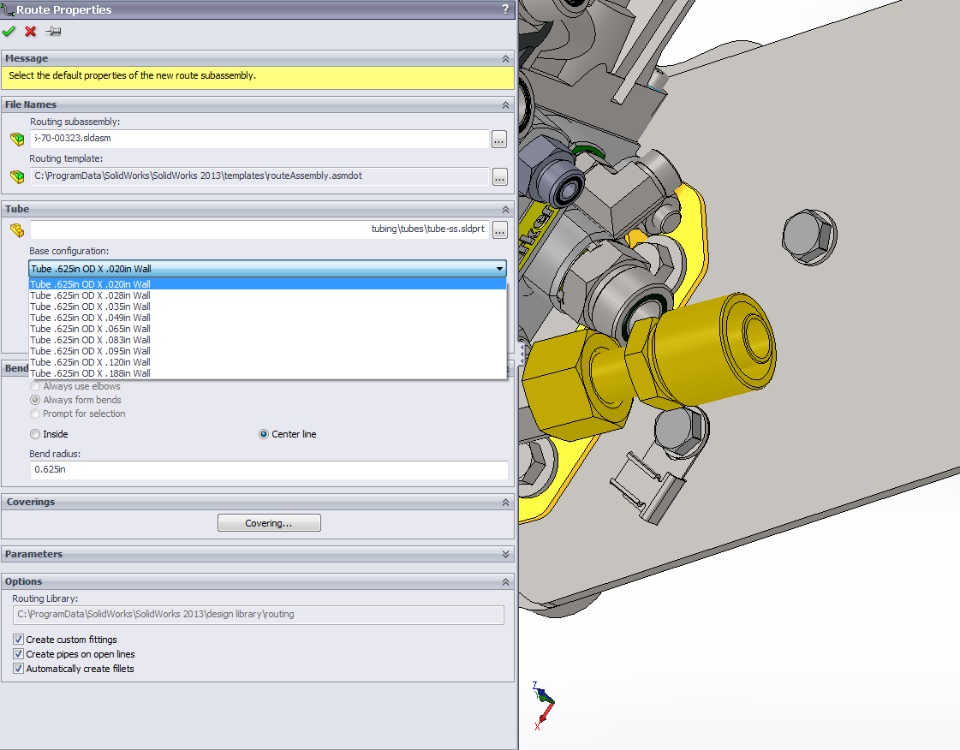Select Center line bend radius option
Image resolution: width=960 pixels, height=750 pixels.
pos(263,434)
